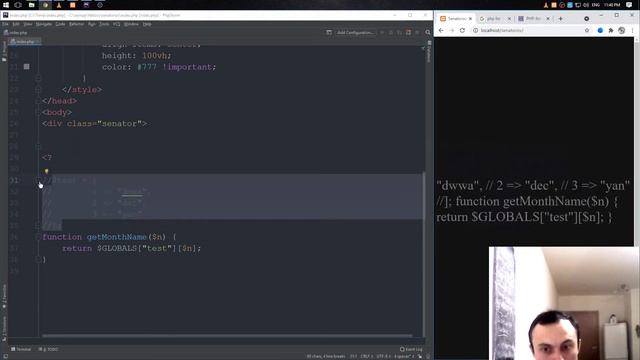
Task: Toggle tool window bars icon in status corner
Action: click(x=5, y=356)
